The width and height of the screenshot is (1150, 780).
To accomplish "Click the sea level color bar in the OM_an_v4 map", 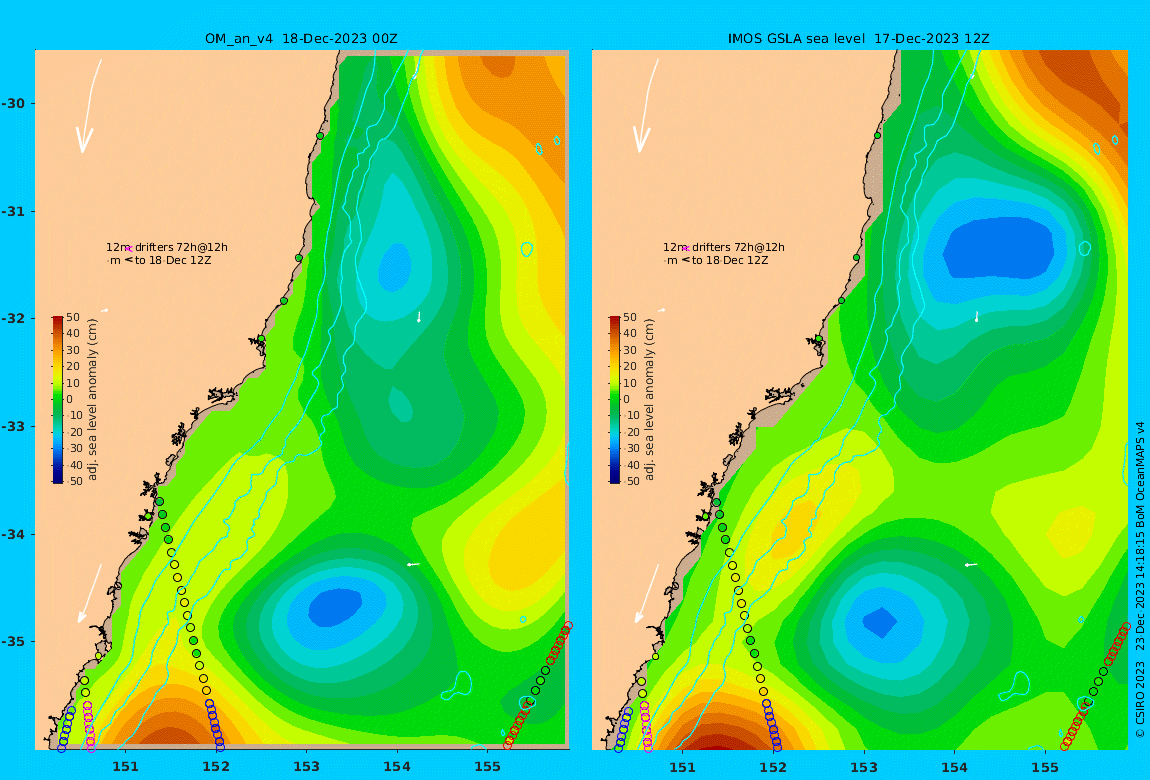I will [x=58, y=400].
